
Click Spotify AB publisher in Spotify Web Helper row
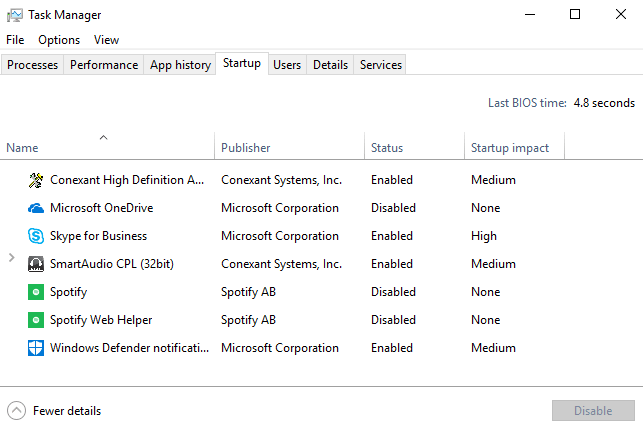click(x=249, y=320)
